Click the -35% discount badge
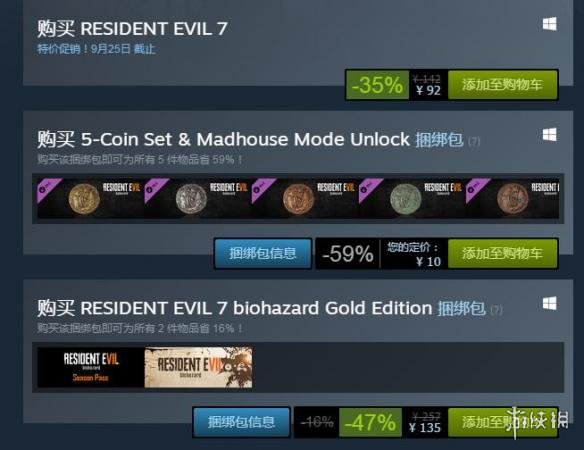Viewport: 584px width, 450px height. click(x=377, y=85)
